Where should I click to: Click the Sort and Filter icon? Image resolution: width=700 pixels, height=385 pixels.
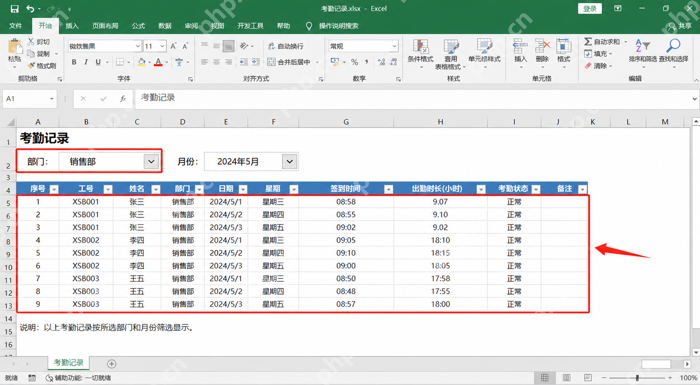click(643, 46)
